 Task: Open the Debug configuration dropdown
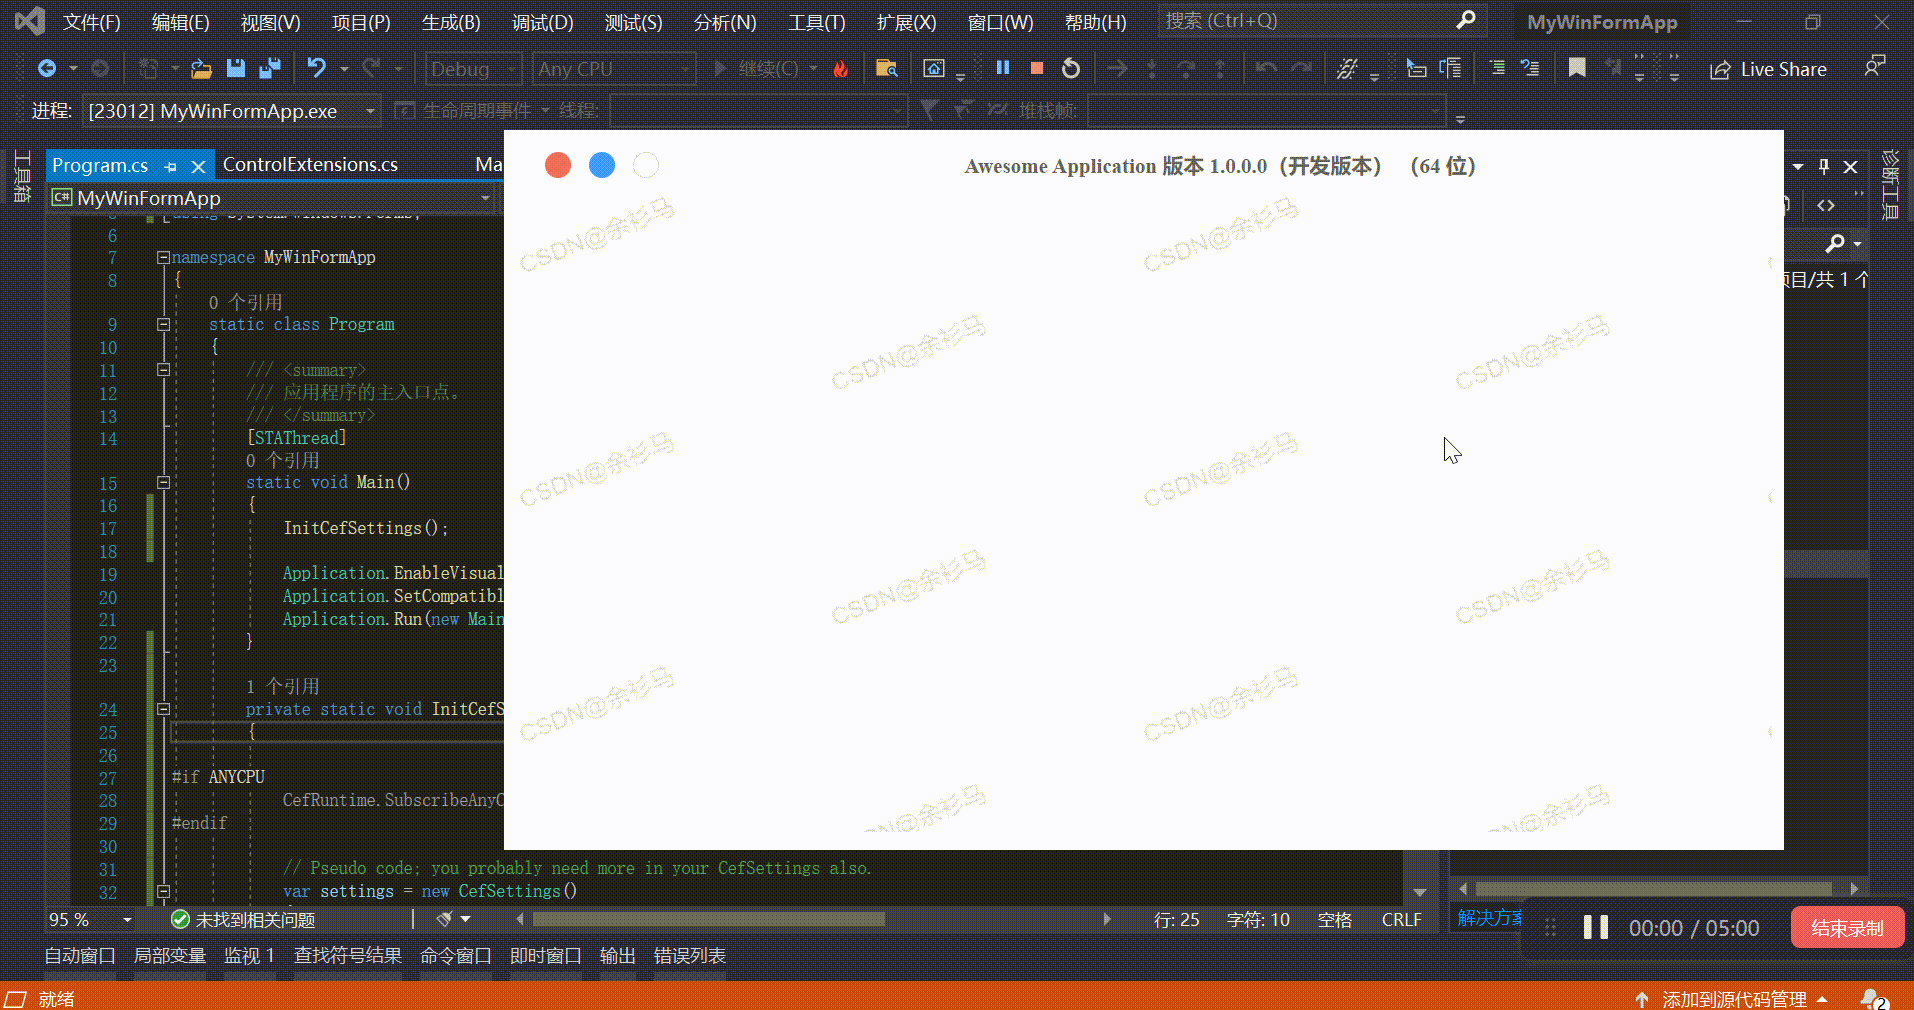coord(473,68)
